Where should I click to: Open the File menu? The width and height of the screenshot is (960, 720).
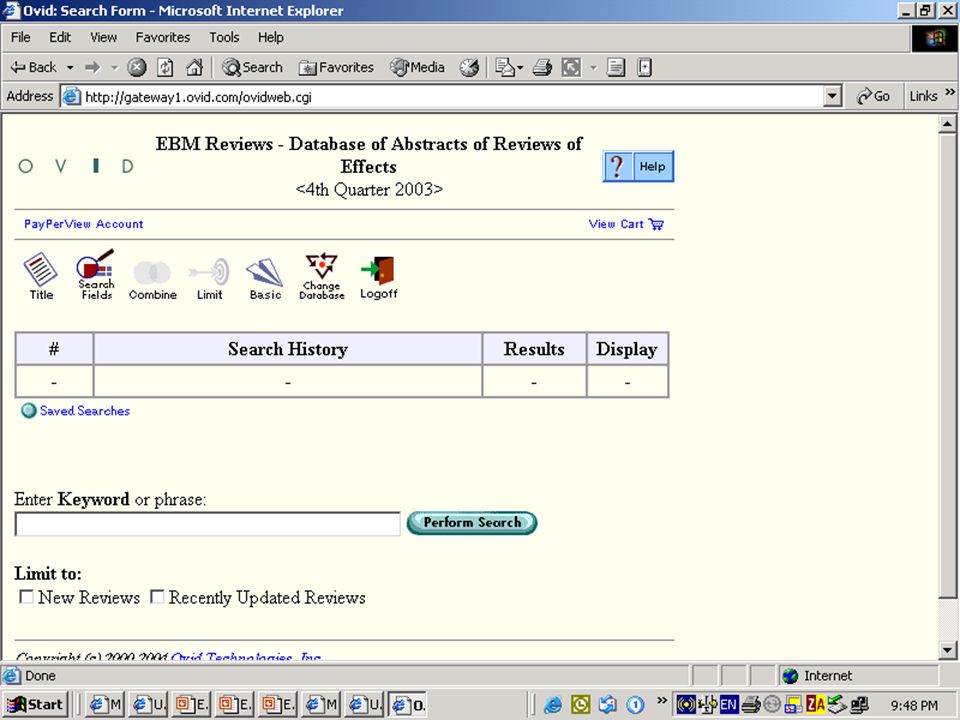21,37
